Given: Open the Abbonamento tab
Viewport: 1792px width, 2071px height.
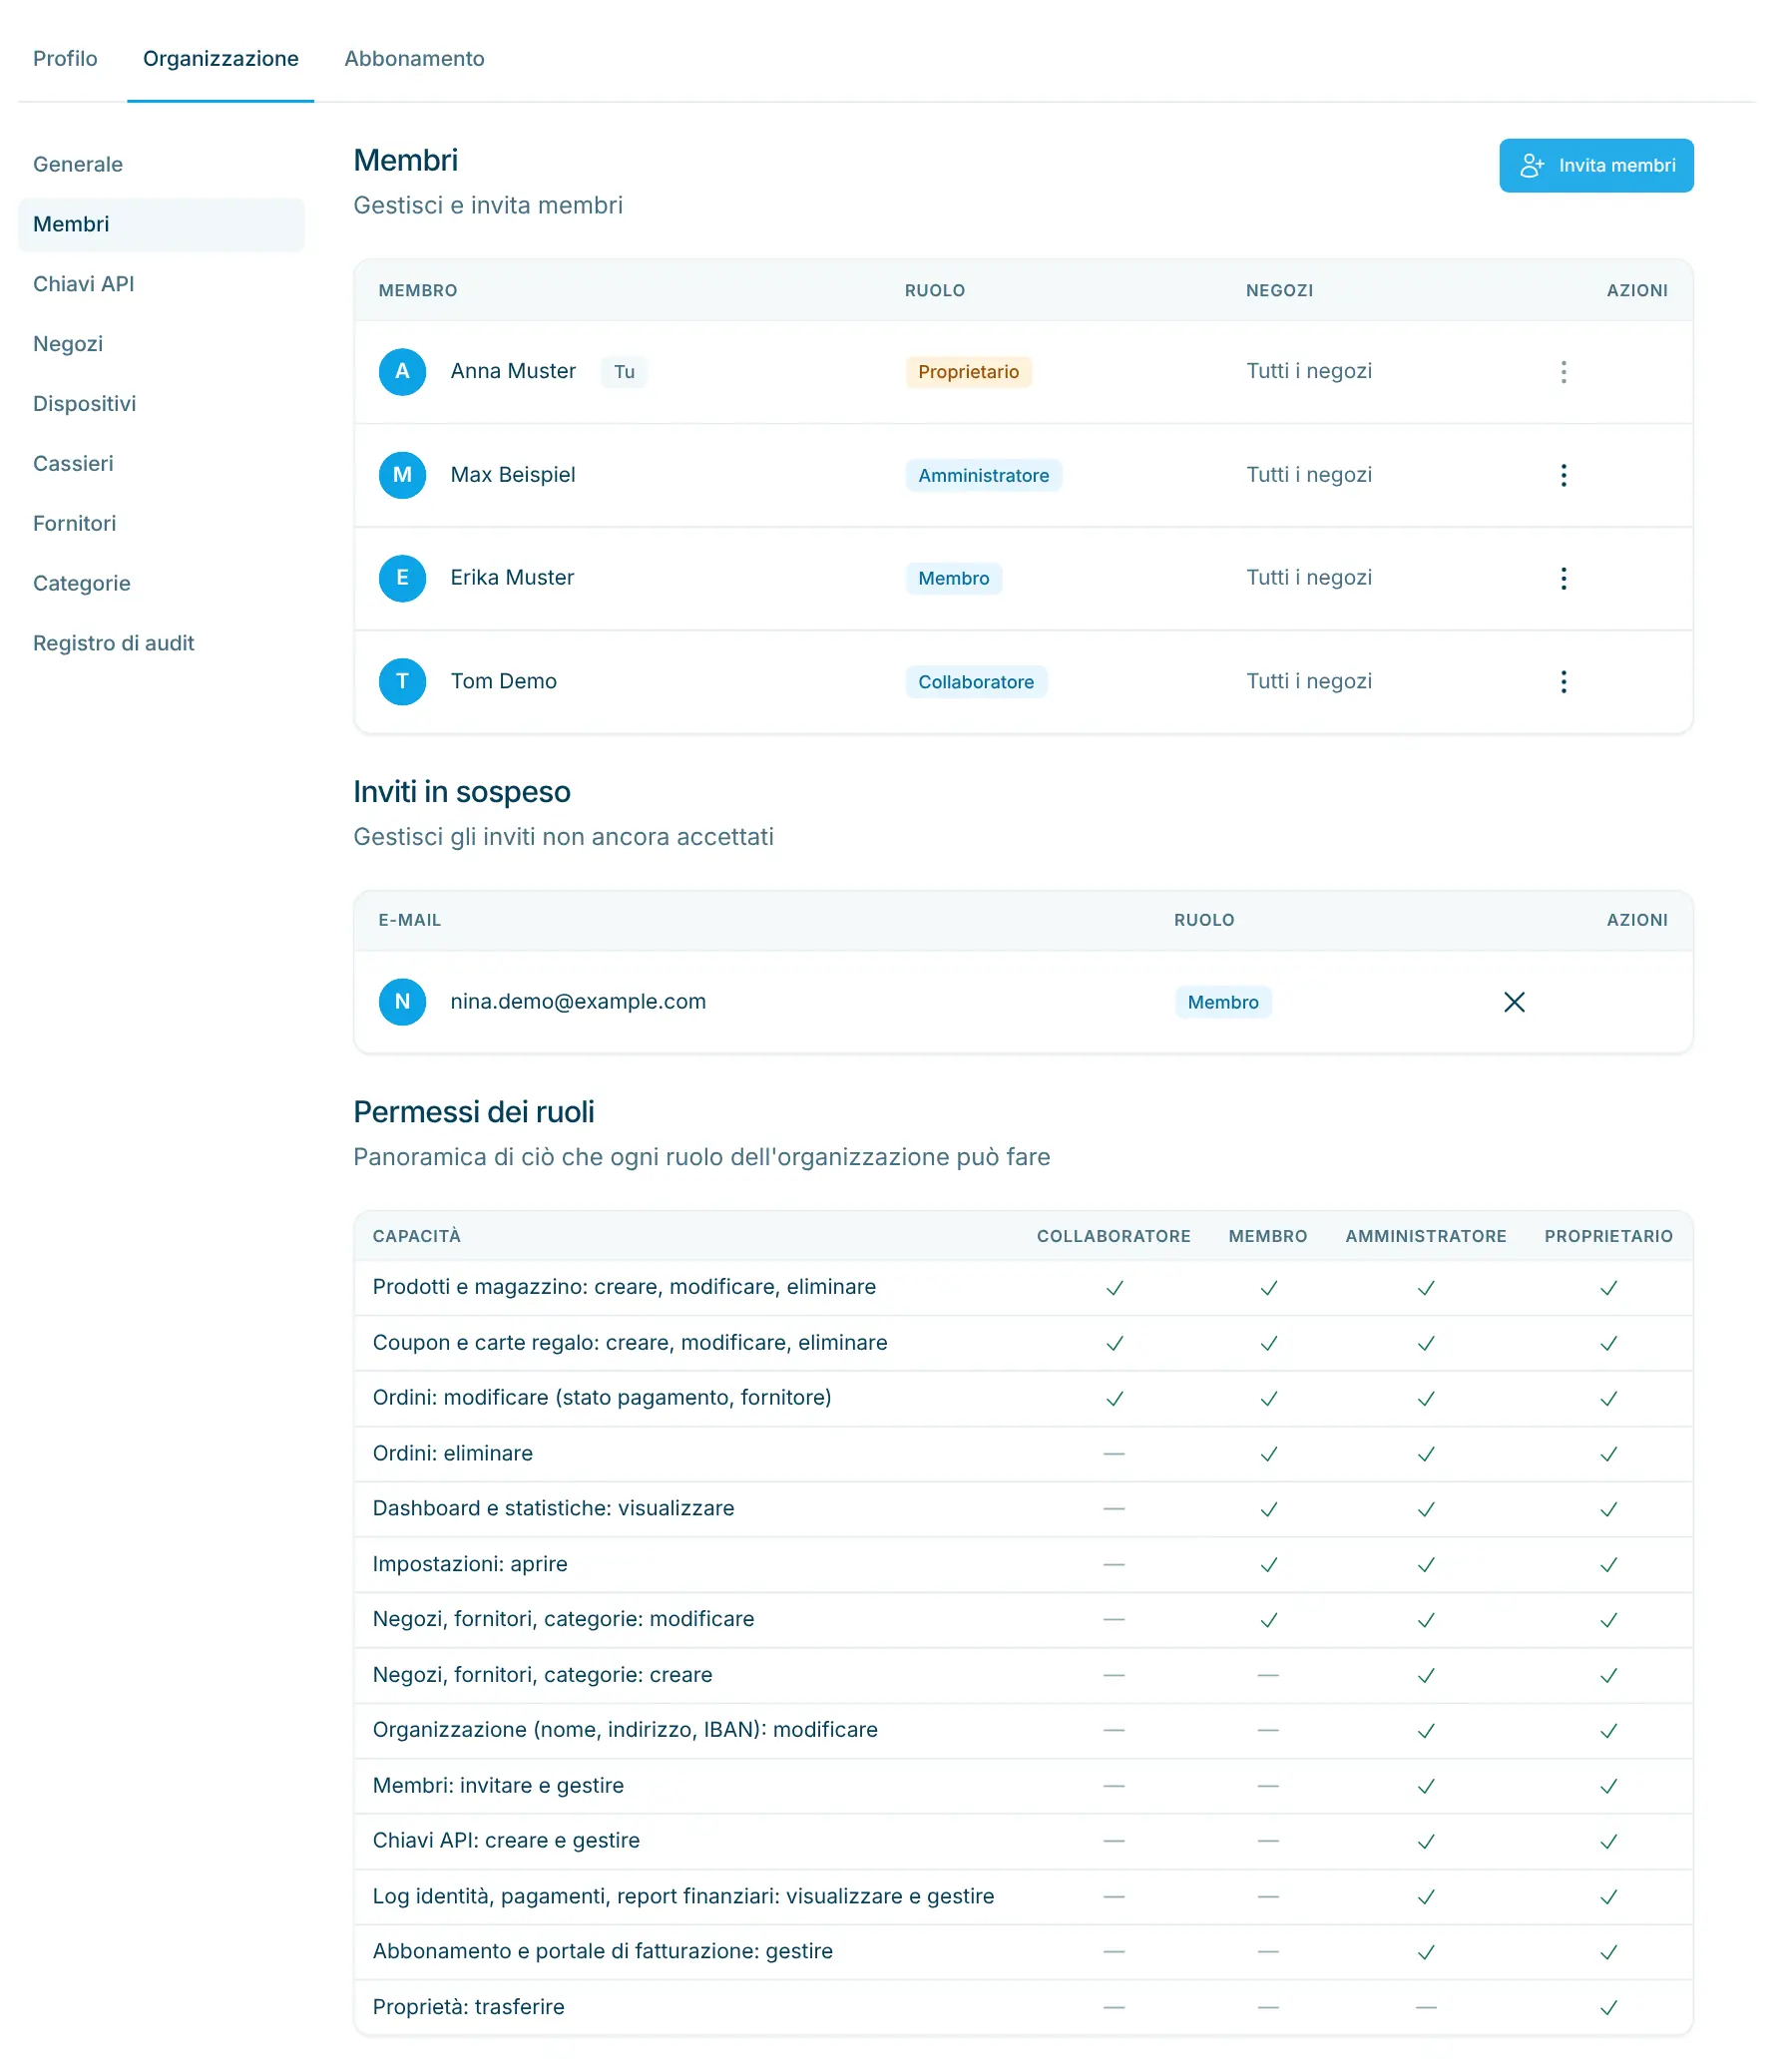Looking at the screenshot, I should 414,58.
